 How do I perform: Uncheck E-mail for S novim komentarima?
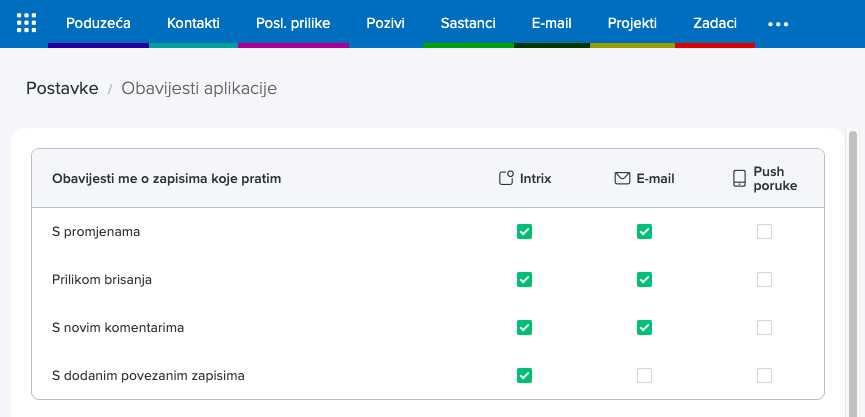[644, 328]
